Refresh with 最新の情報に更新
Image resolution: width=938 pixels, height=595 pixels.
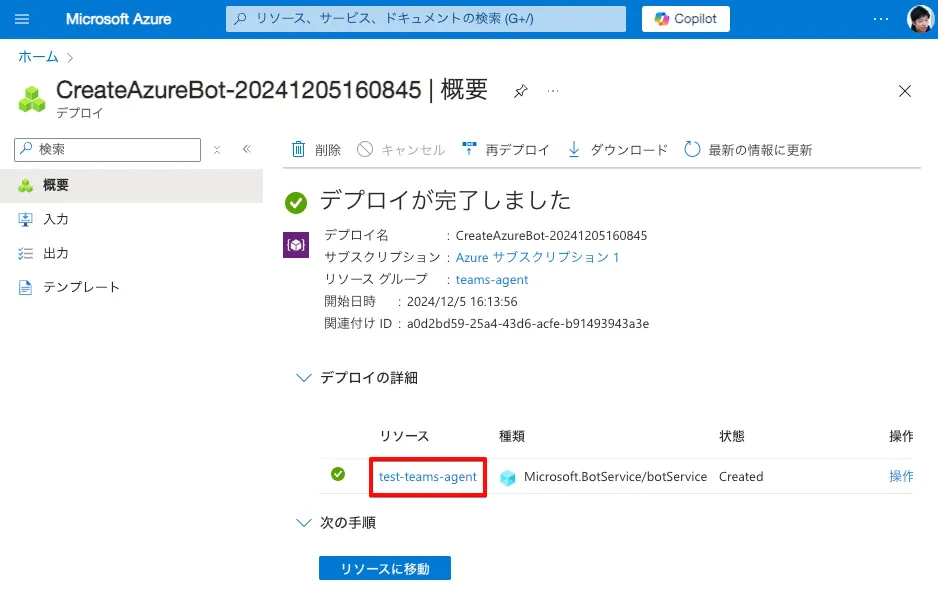(748, 149)
